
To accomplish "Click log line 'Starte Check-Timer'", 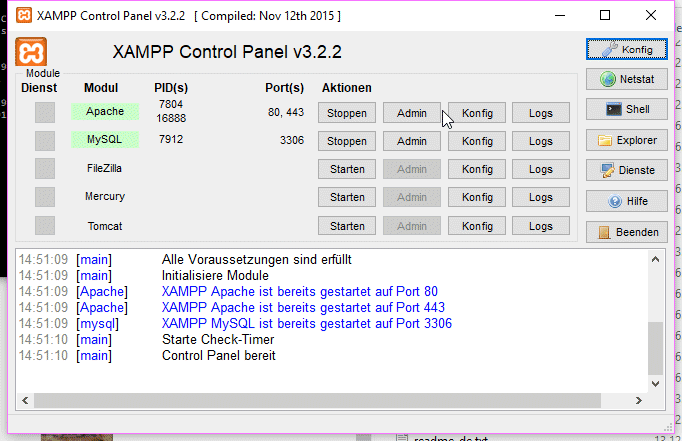I will [218, 339].
